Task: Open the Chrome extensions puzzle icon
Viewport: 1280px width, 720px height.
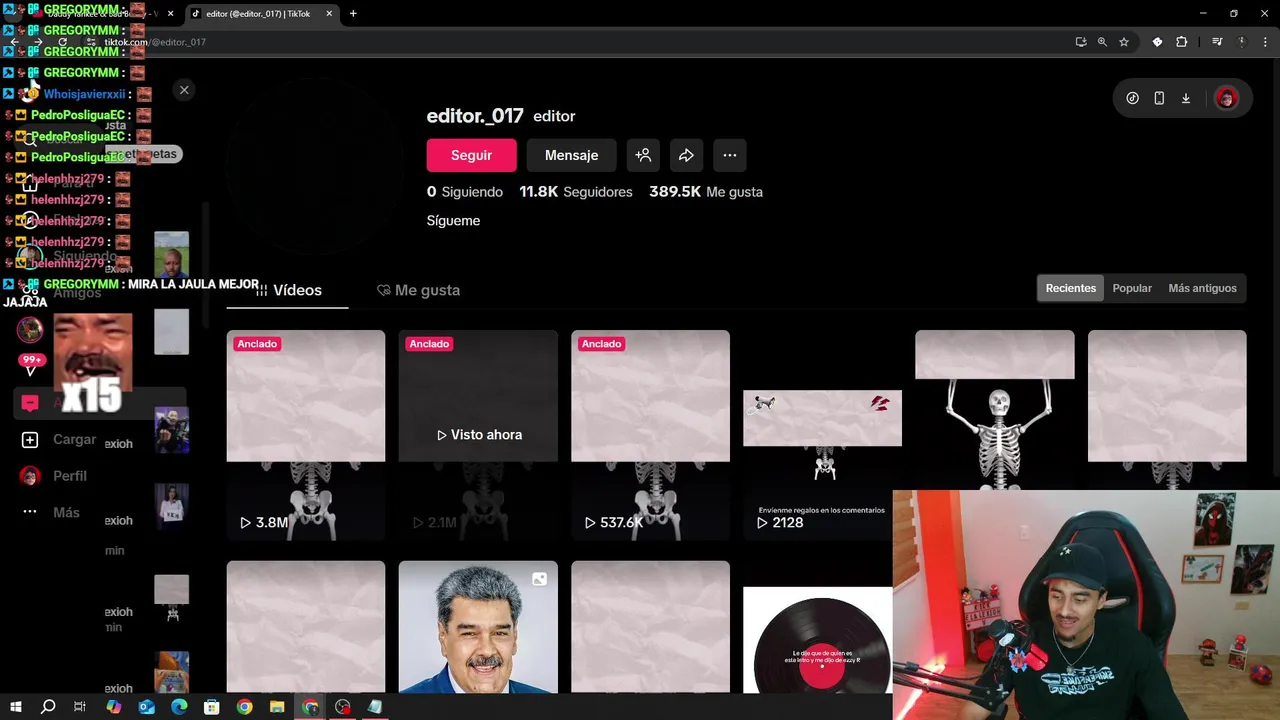Action: [x=1182, y=42]
